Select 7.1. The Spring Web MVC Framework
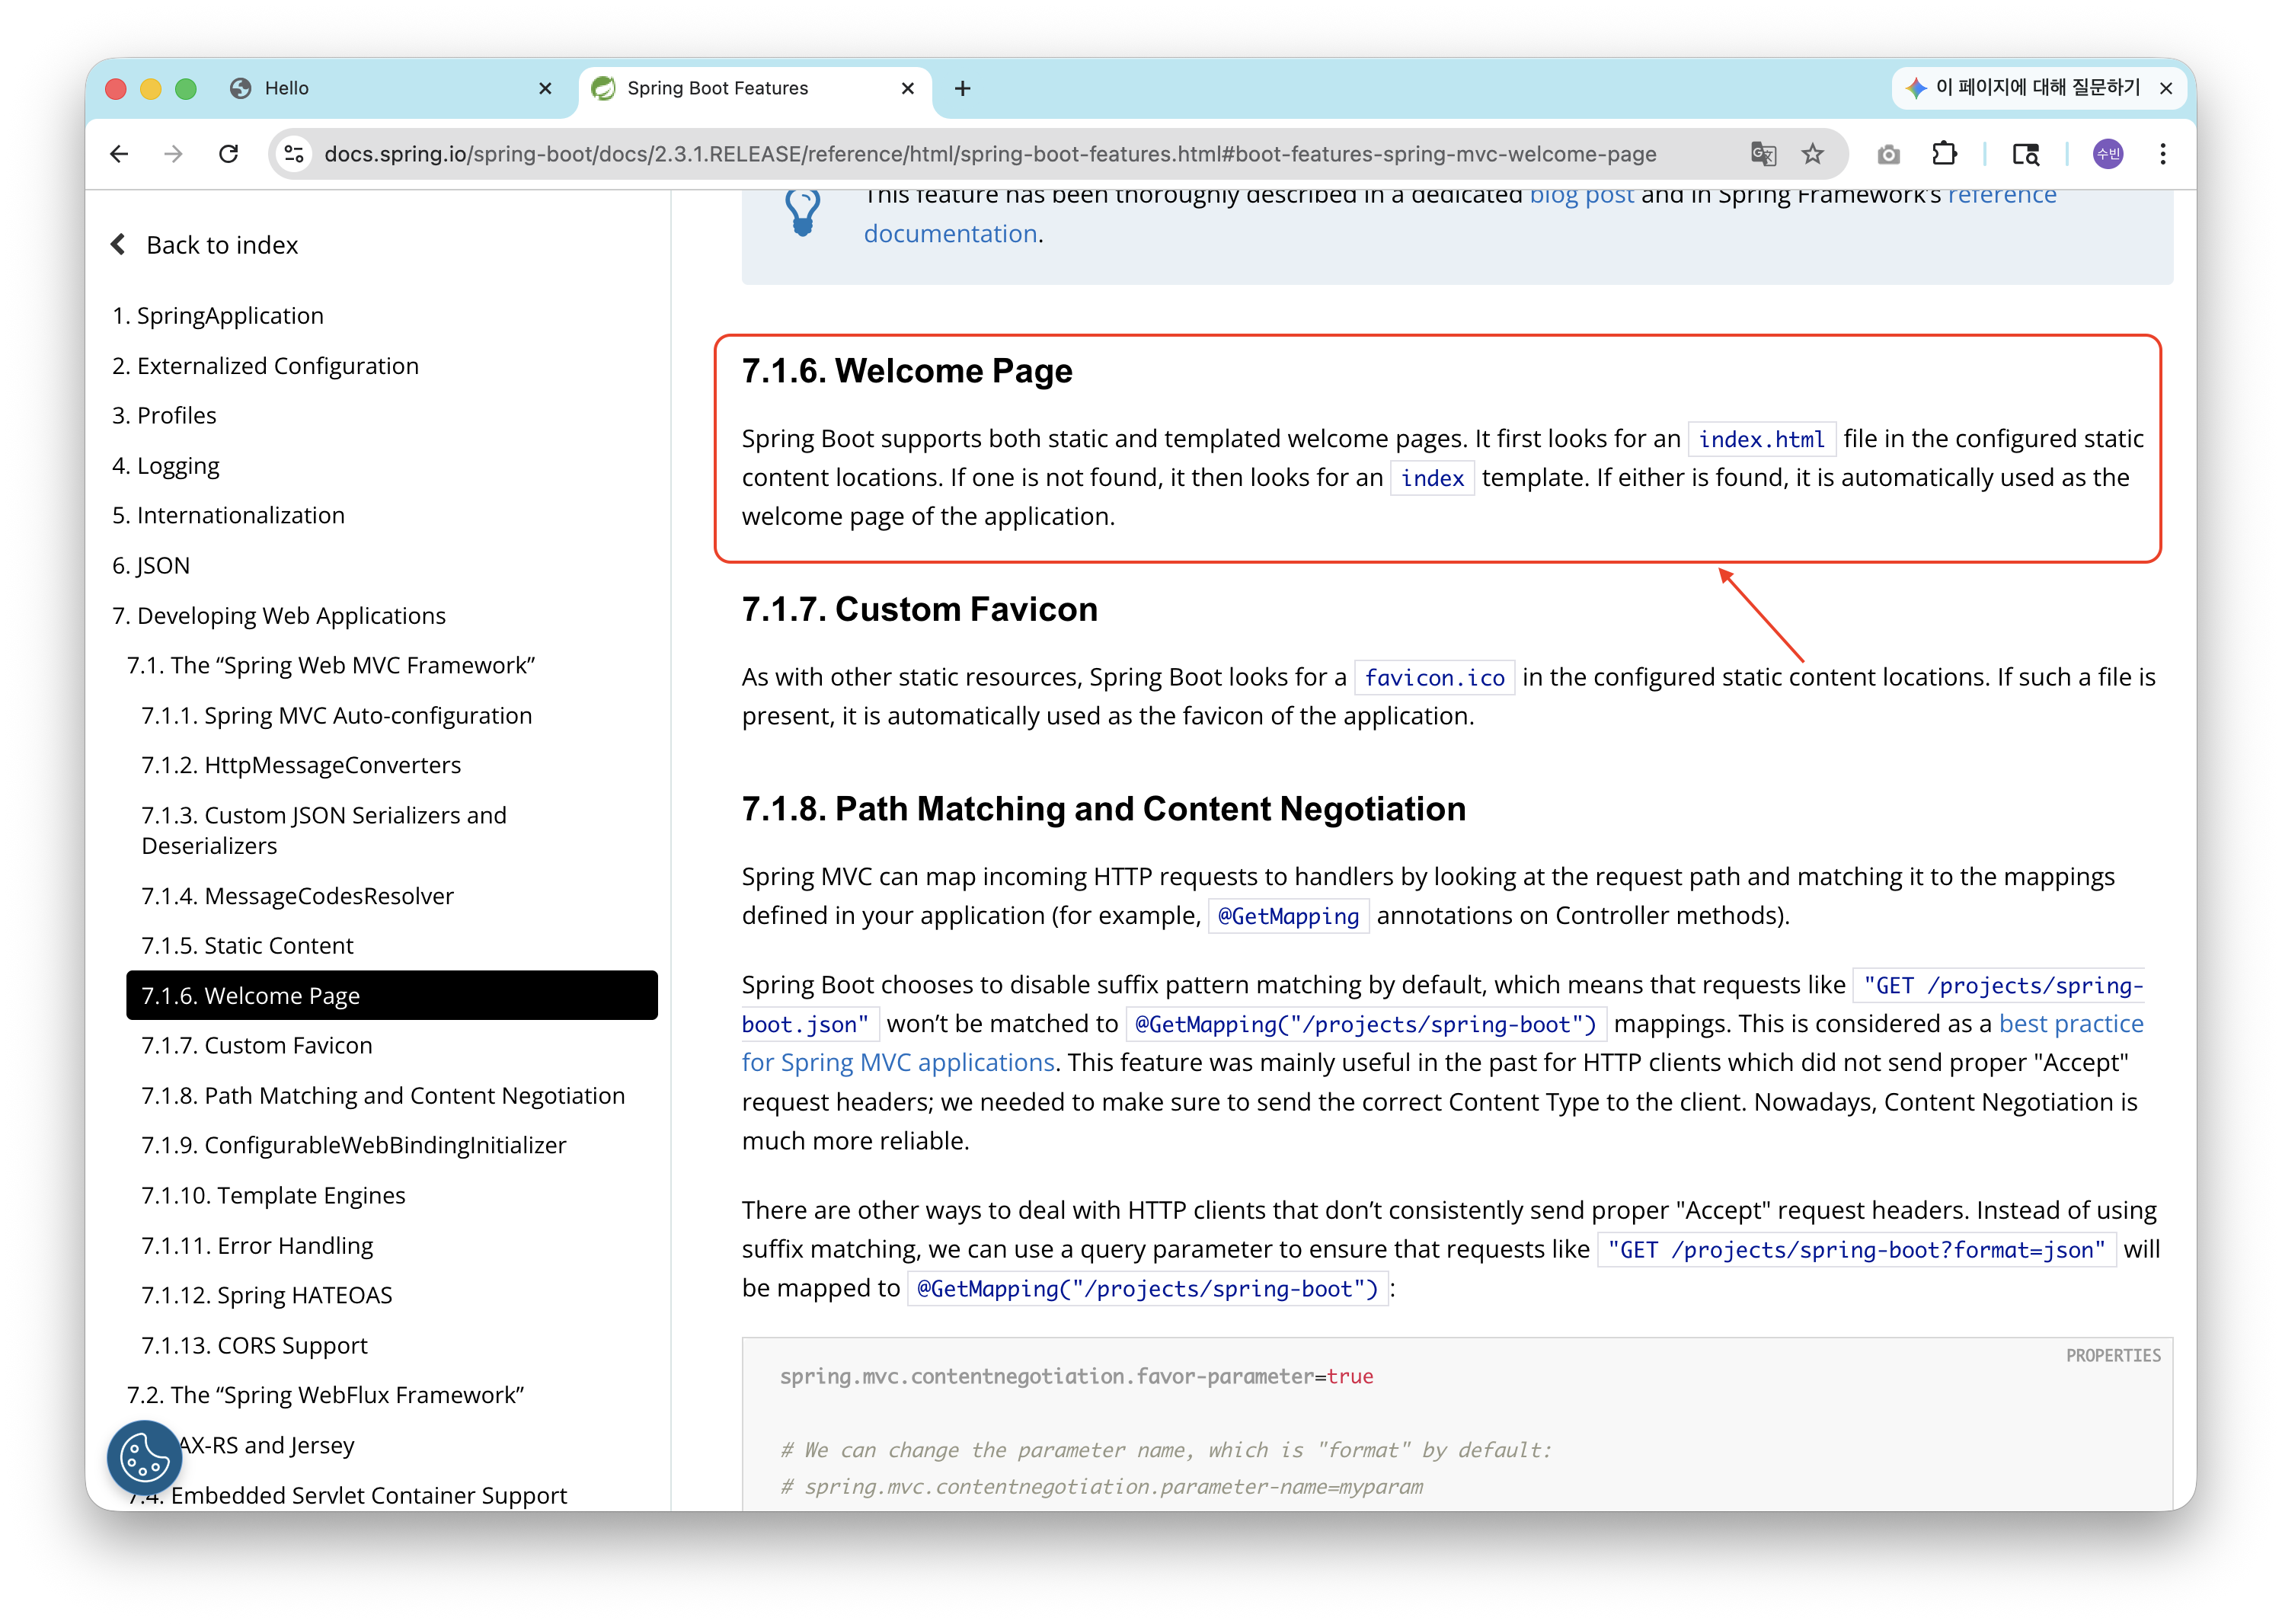This screenshot has width=2282, height=1624. pos(331,666)
